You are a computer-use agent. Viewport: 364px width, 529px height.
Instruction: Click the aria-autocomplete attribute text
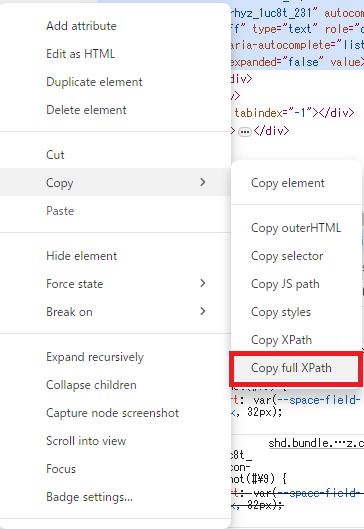pyautogui.click(x=297, y=45)
